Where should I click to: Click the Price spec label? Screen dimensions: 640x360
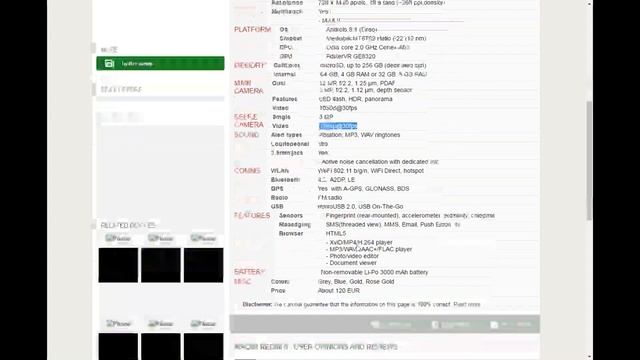coord(278,291)
